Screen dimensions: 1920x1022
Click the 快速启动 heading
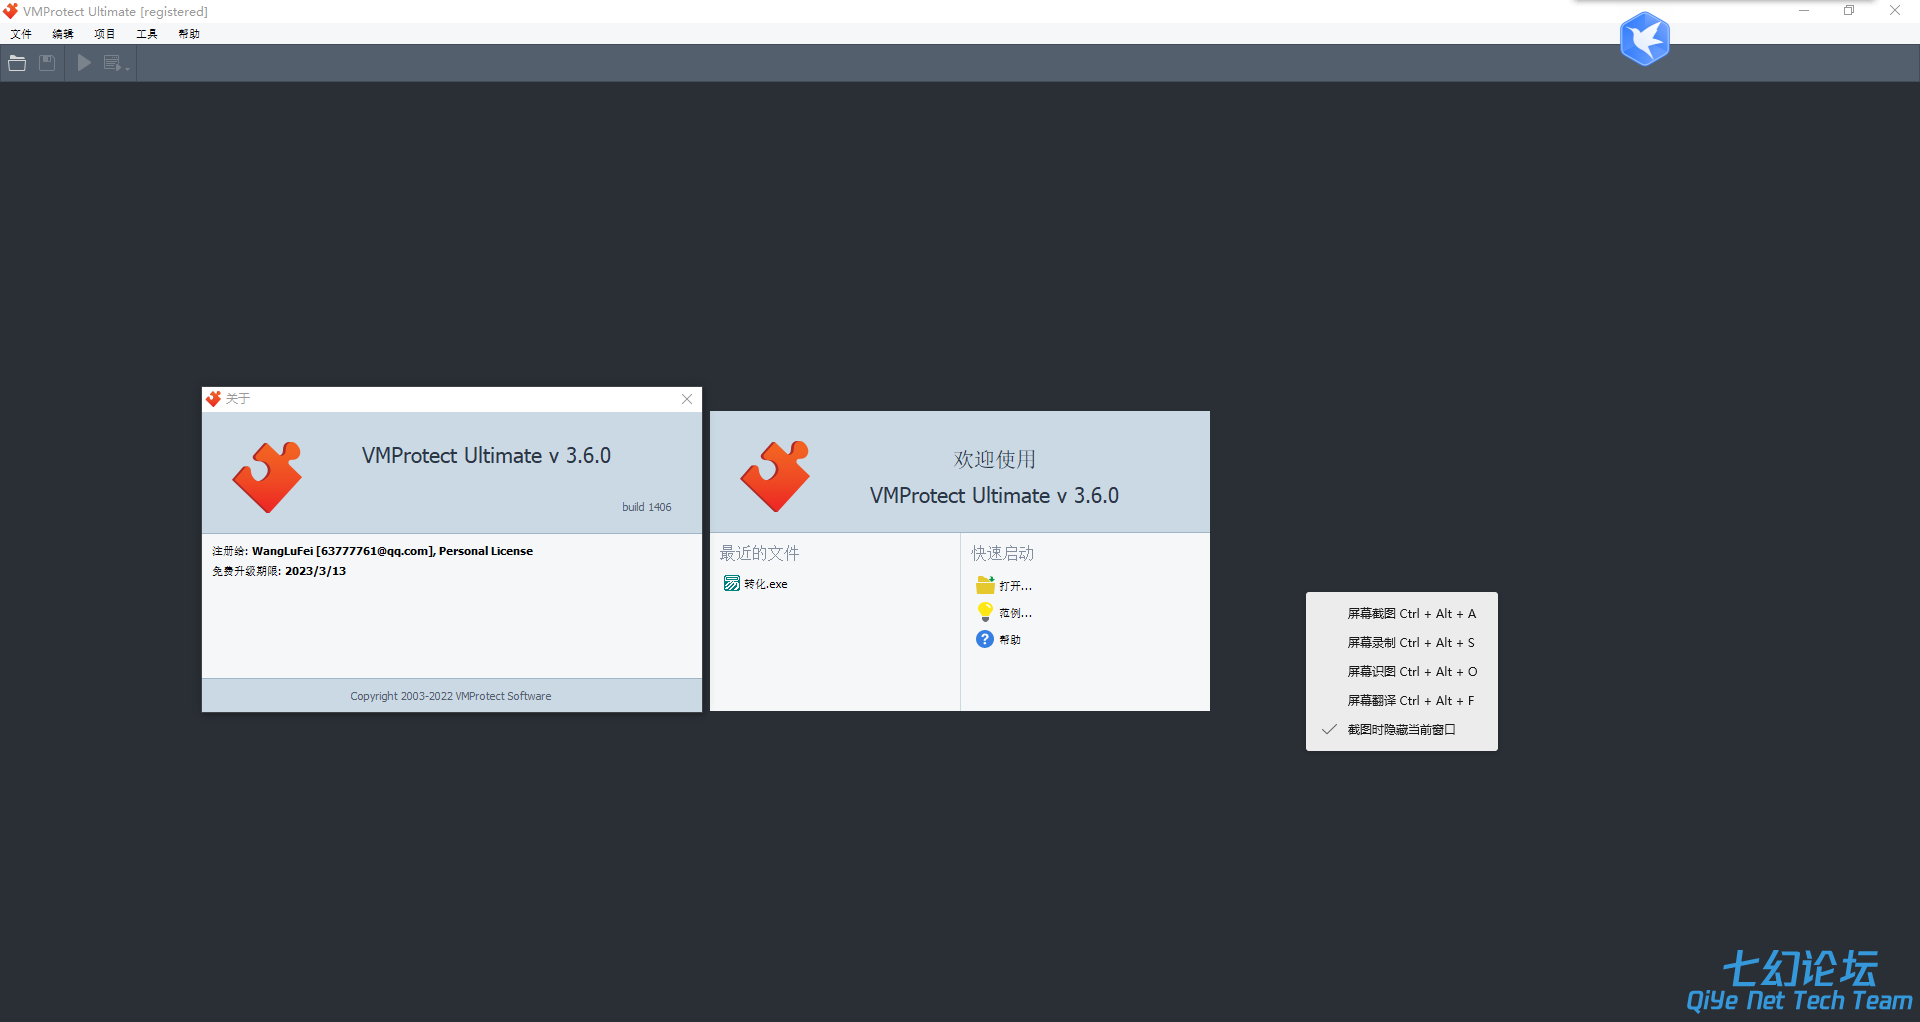[1002, 553]
